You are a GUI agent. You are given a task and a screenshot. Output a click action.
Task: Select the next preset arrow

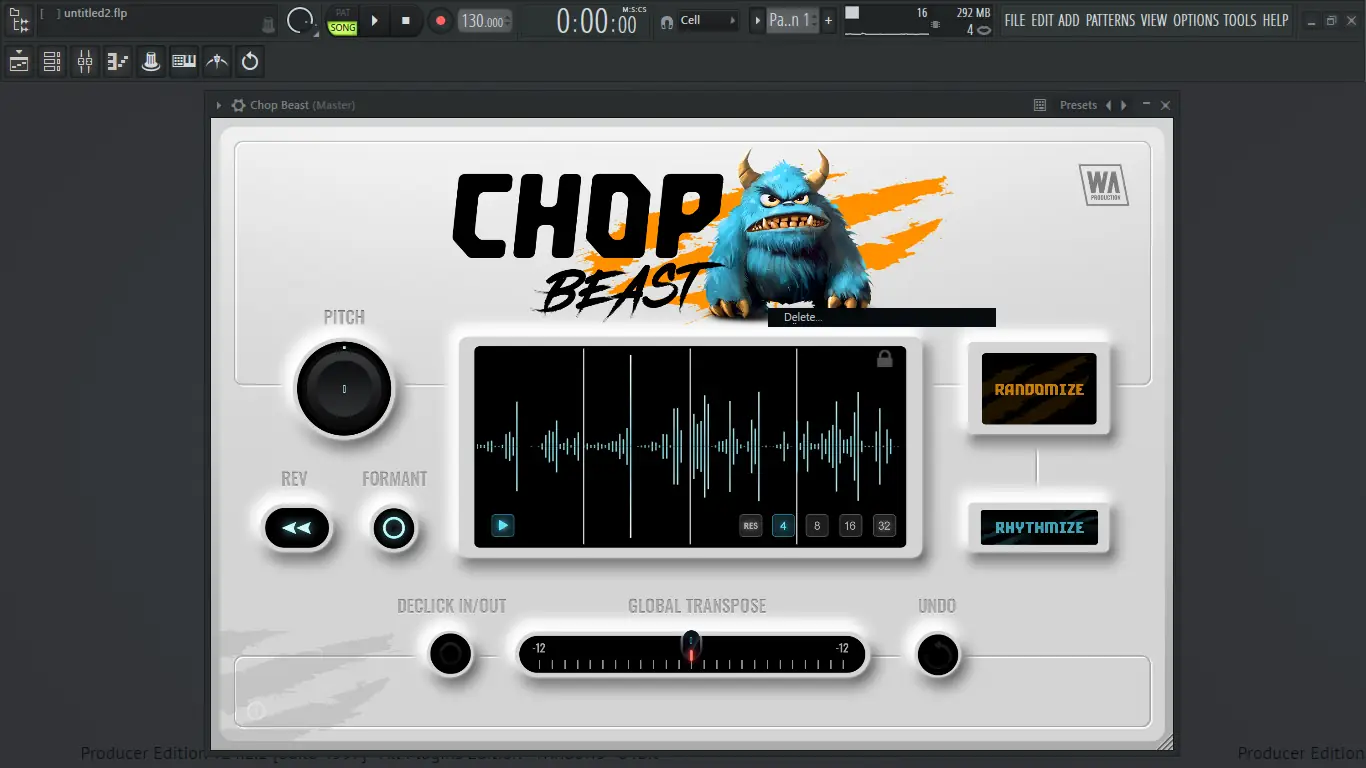tap(1124, 105)
